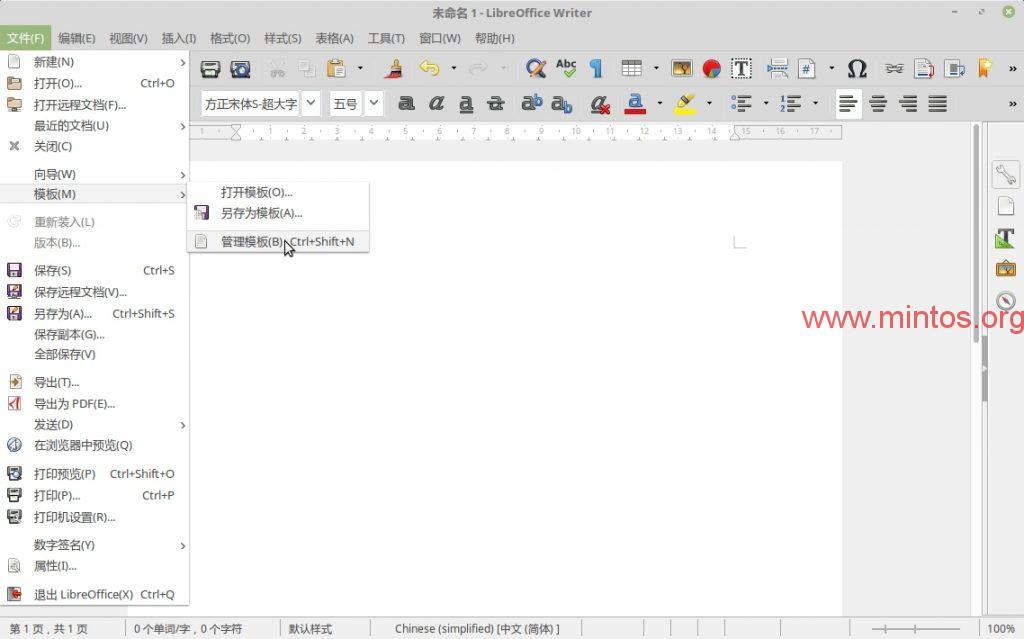Toggle formatting marks (pilcrow icon)

[596, 69]
